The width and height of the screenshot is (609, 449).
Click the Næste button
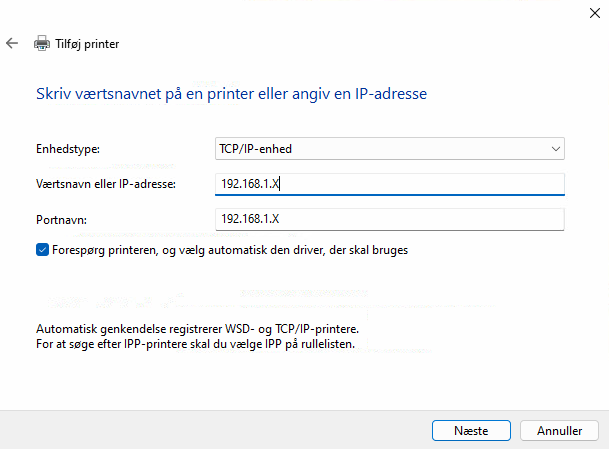pos(471,430)
